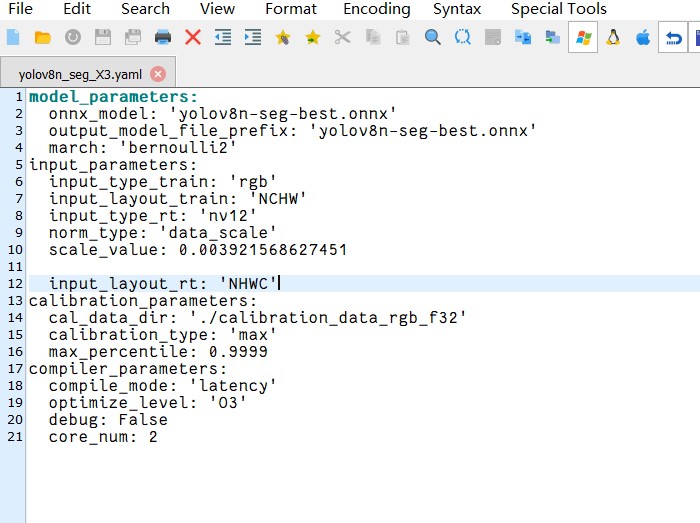Click the Print icon in toolbar
This screenshot has height=523, width=700.
point(163,38)
